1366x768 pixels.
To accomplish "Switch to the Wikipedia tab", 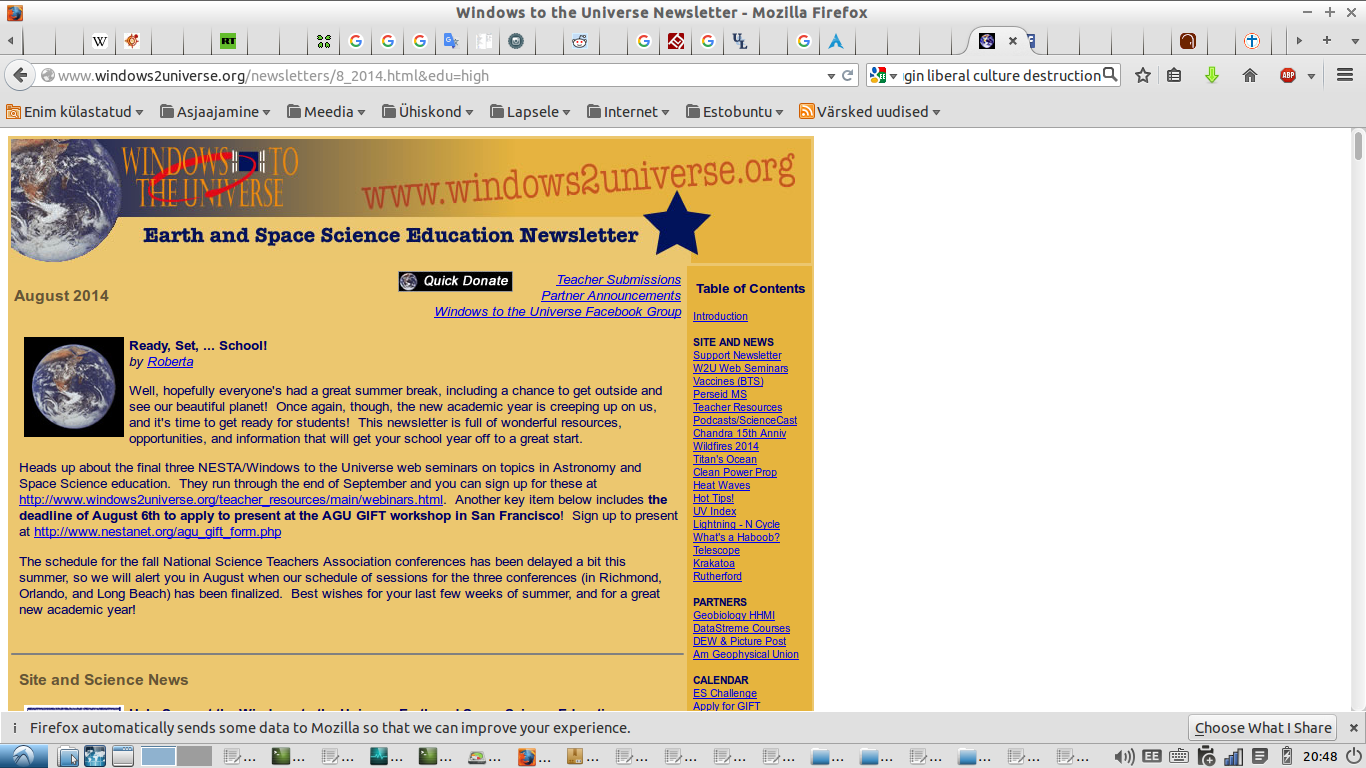I will click(100, 41).
